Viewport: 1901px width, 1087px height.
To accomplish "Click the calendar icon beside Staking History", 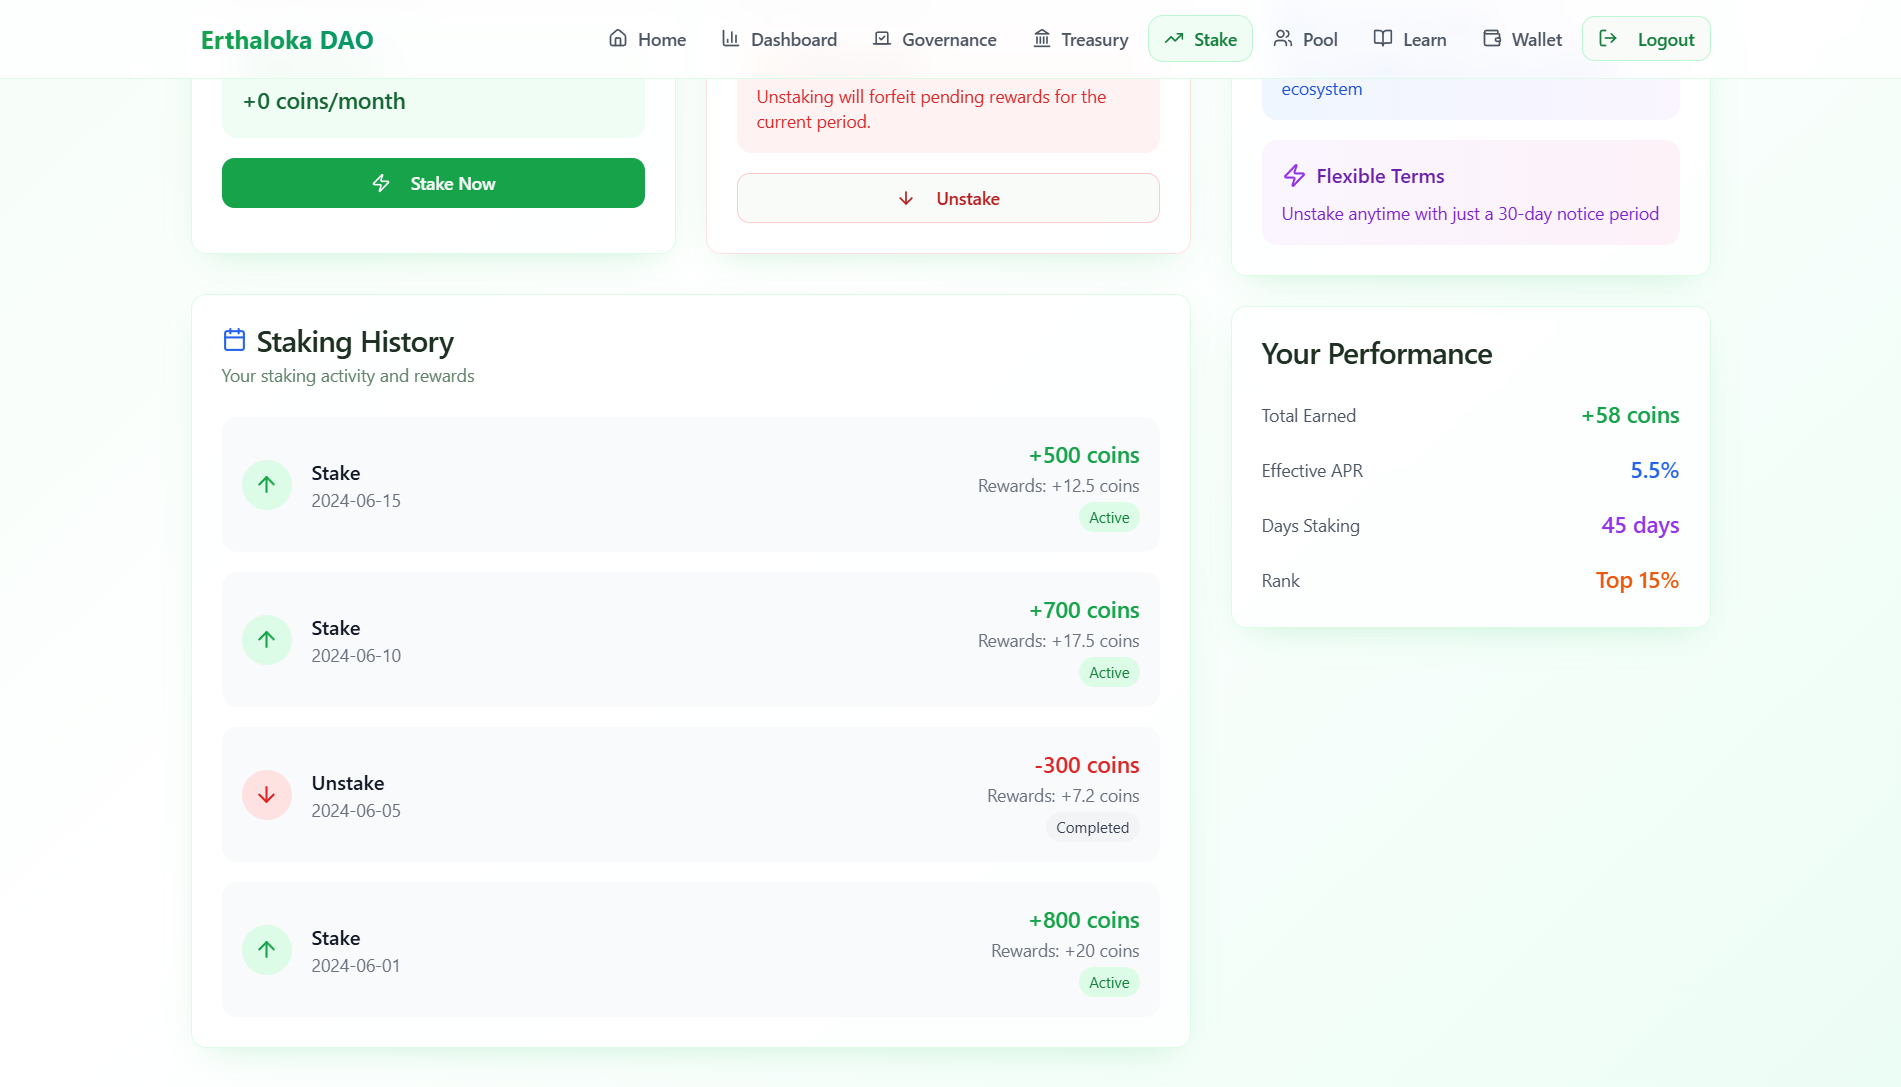I will [x=234, y=340].
